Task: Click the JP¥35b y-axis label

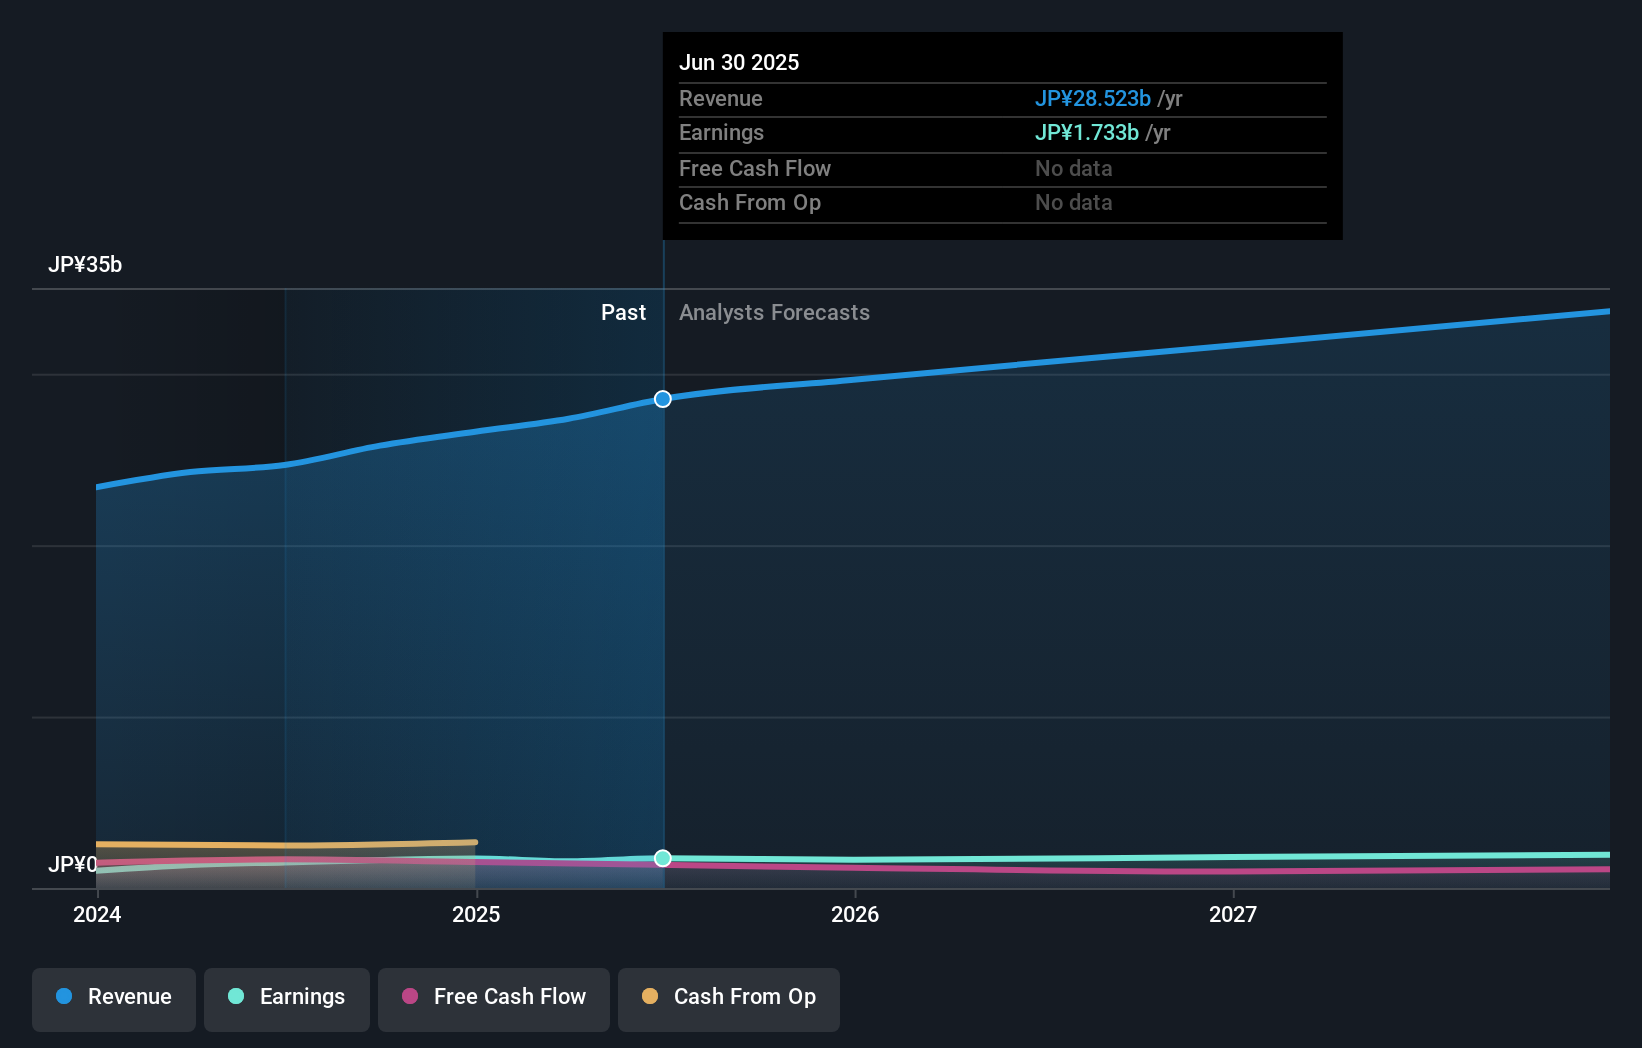Action: click(x=85, y=264)
